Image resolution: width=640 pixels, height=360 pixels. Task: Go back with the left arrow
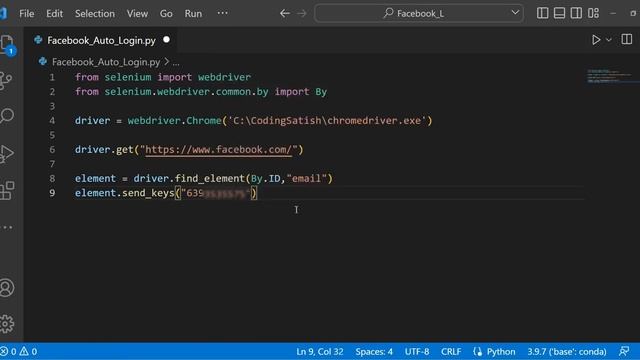point(285,13)
